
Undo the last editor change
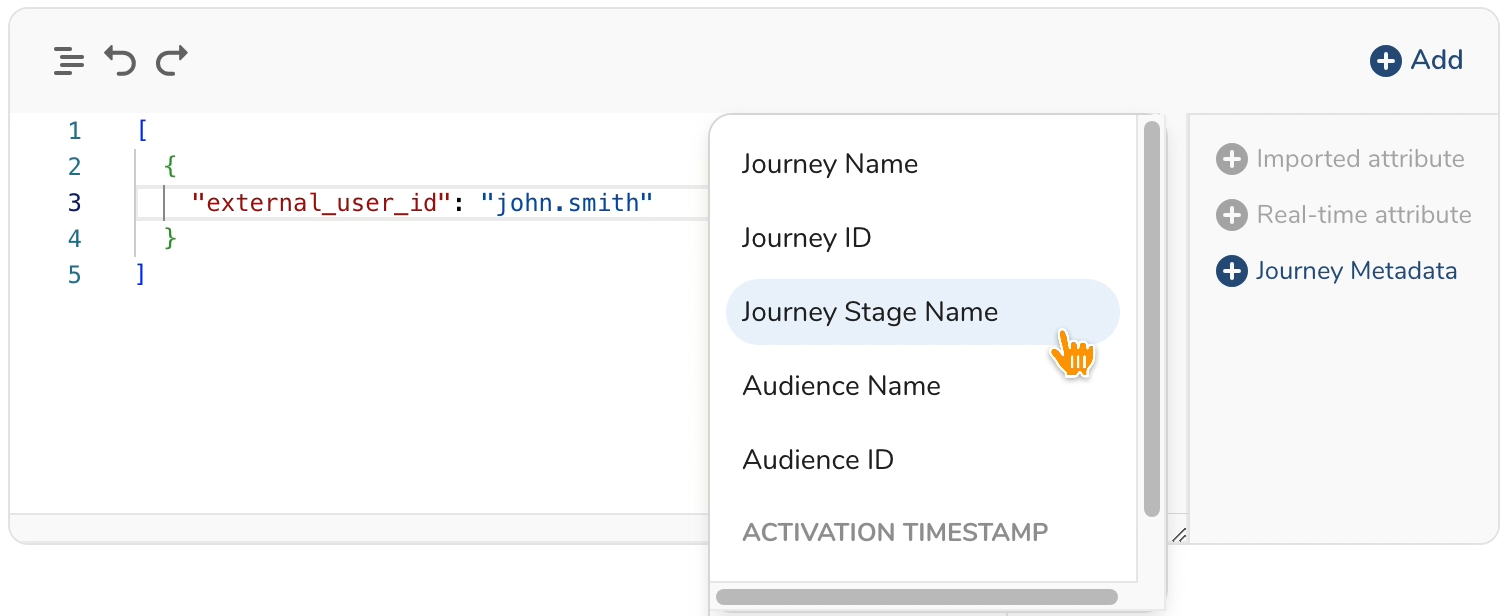tap(120, 61)
